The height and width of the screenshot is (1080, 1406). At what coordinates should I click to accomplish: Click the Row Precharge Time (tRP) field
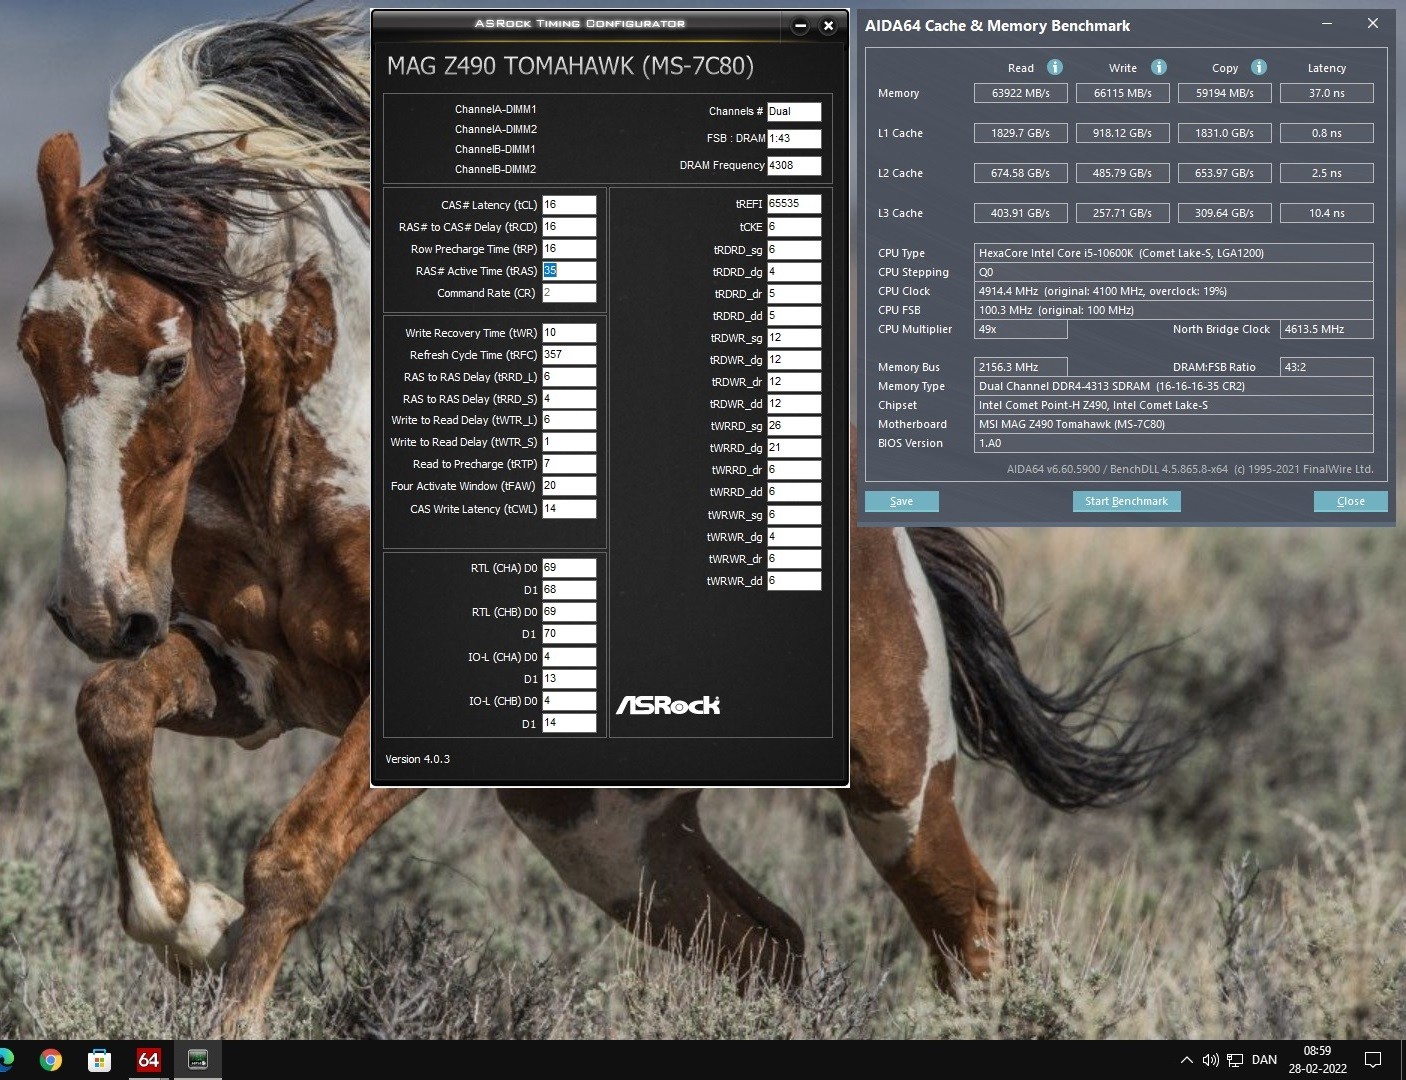coord(569,249)
